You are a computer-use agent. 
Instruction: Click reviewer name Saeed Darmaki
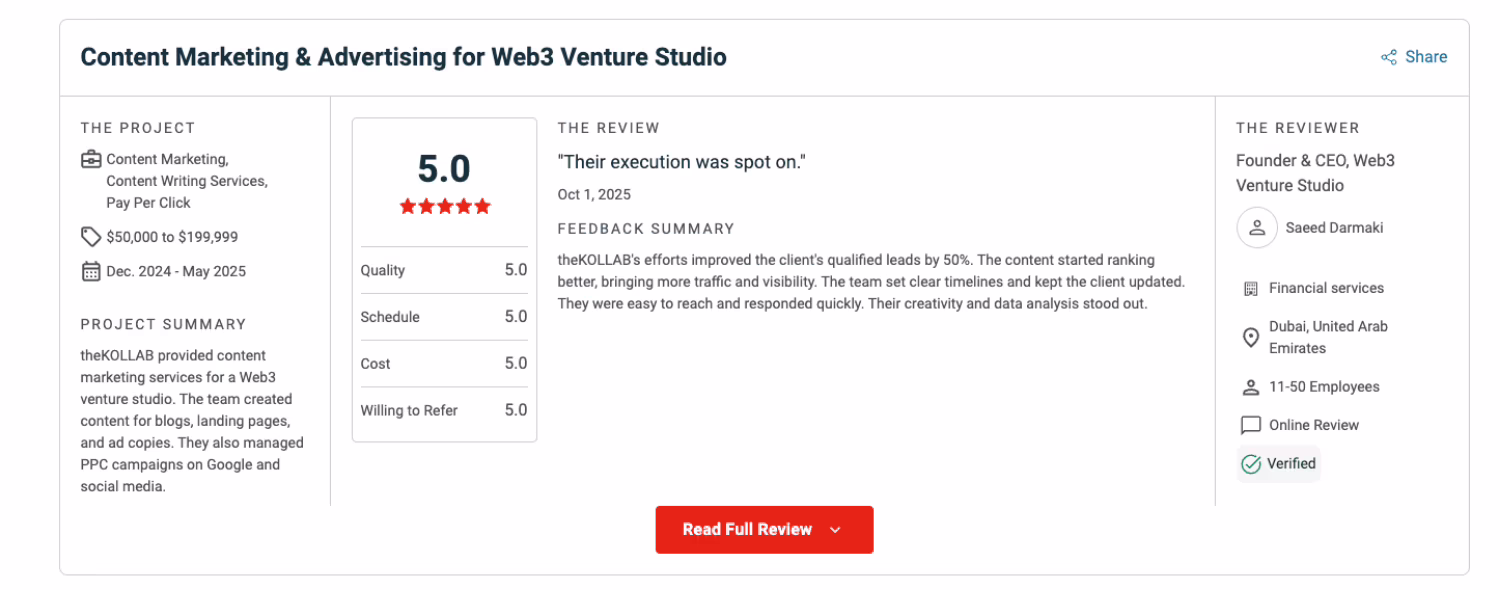(1333, 228)
